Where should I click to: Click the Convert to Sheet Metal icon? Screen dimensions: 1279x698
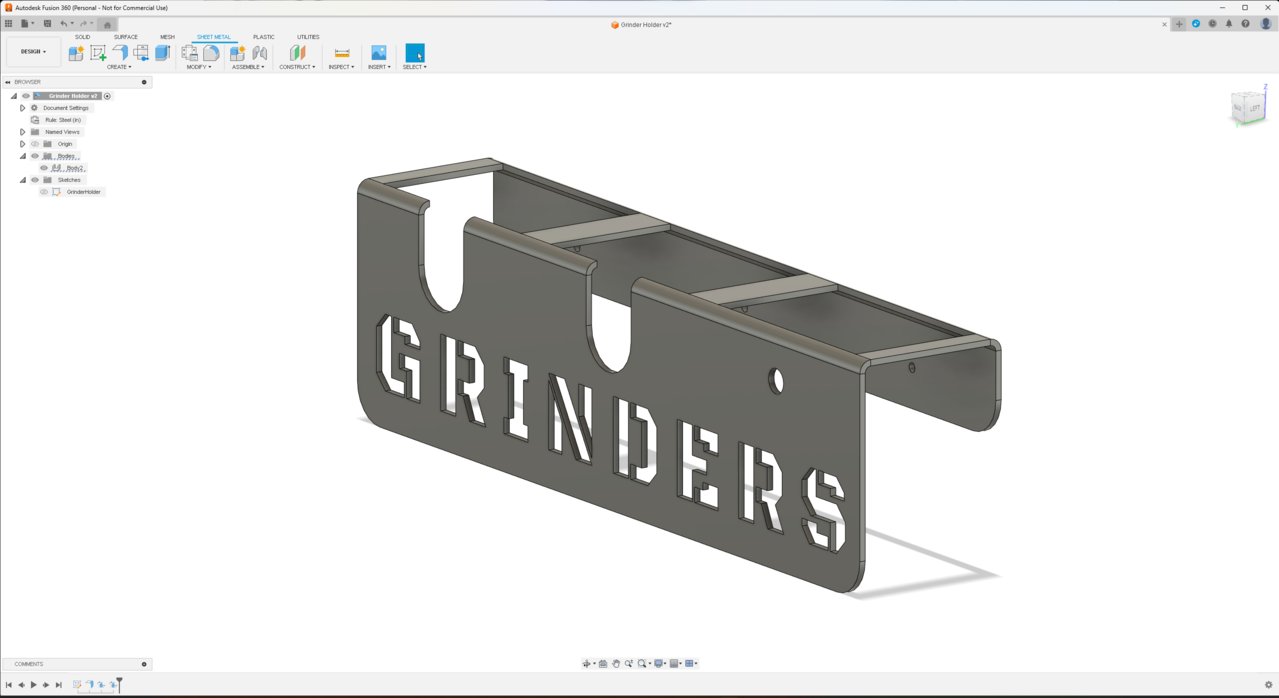(x=211, y=53)
